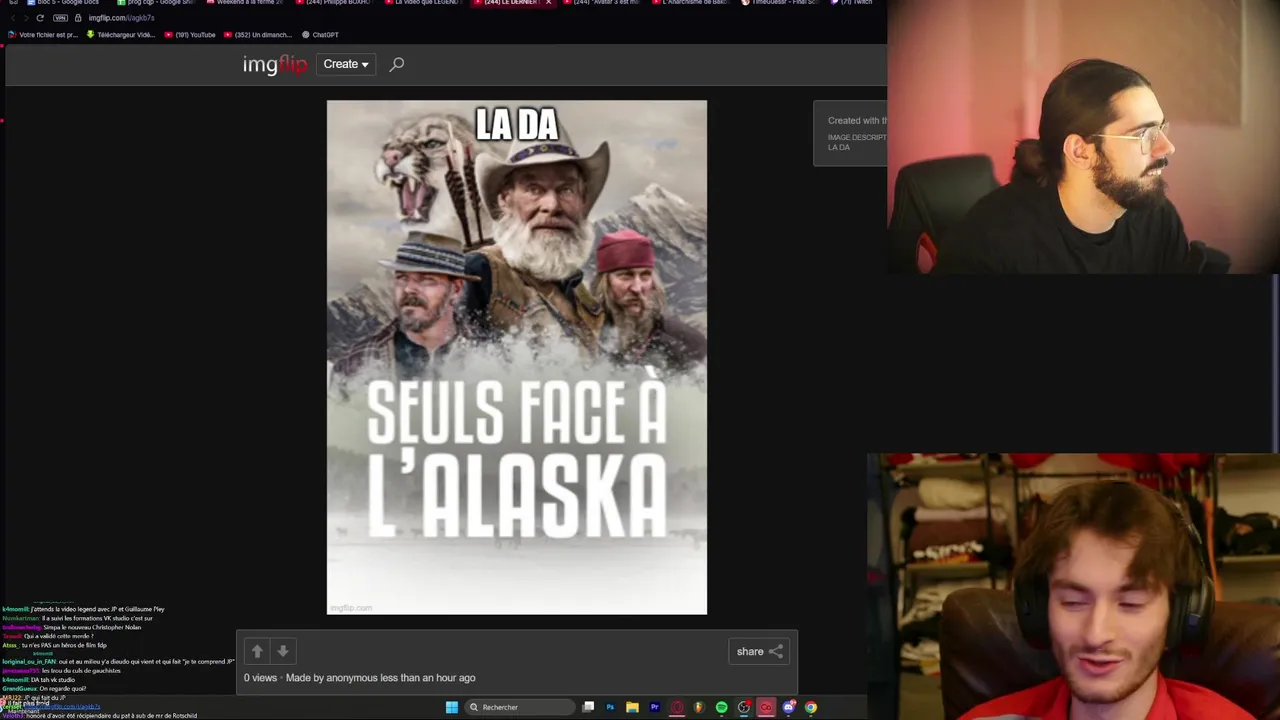This screenshot has width=1280, height=720.
Task: Launch Photoshop from taskbar
Action: (x=610, y=707)
